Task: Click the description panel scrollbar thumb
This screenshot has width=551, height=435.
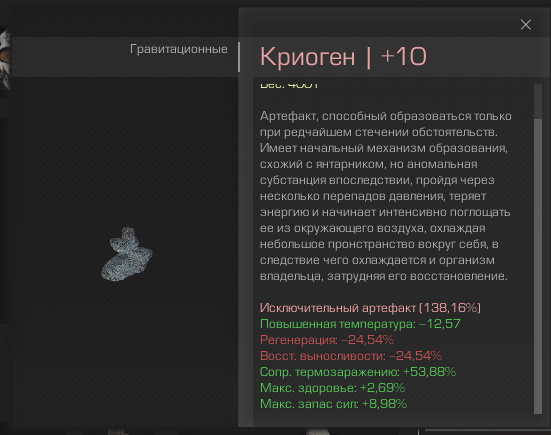Action: pyautogui.click(x=538, y=266)
